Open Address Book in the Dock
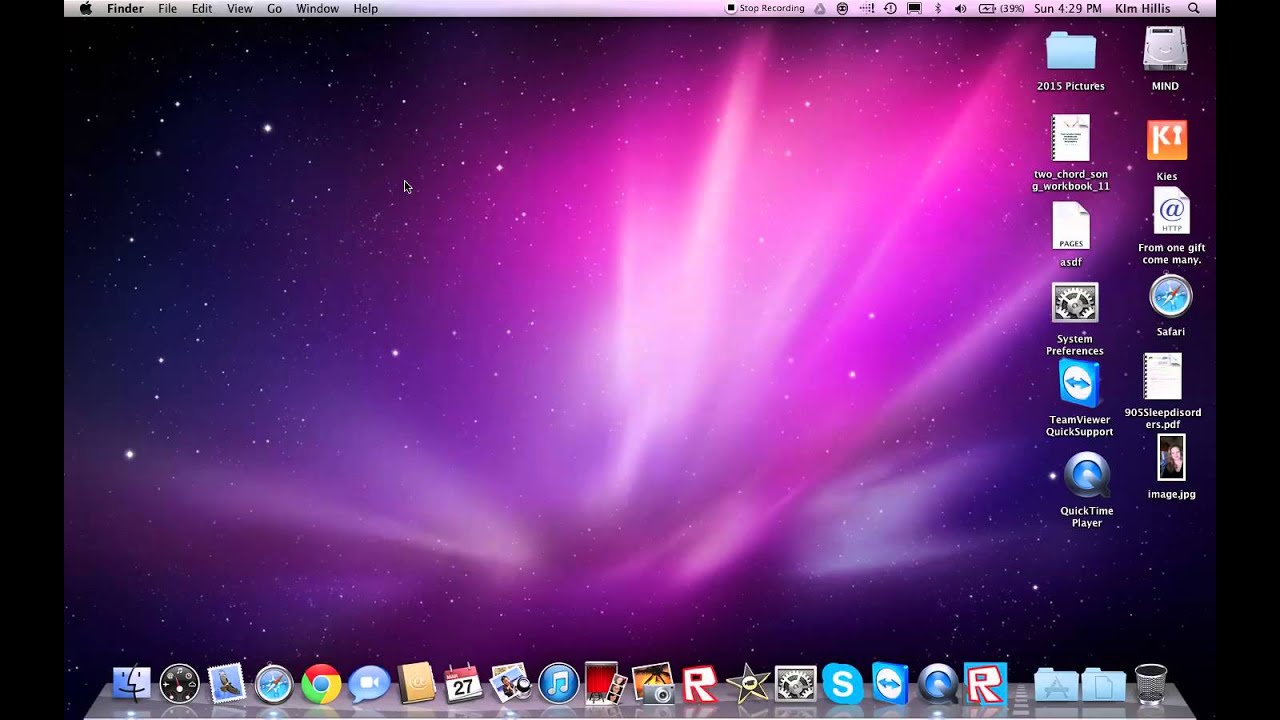The height and width of the screenshot is (720, 1280). coord(416,684)
